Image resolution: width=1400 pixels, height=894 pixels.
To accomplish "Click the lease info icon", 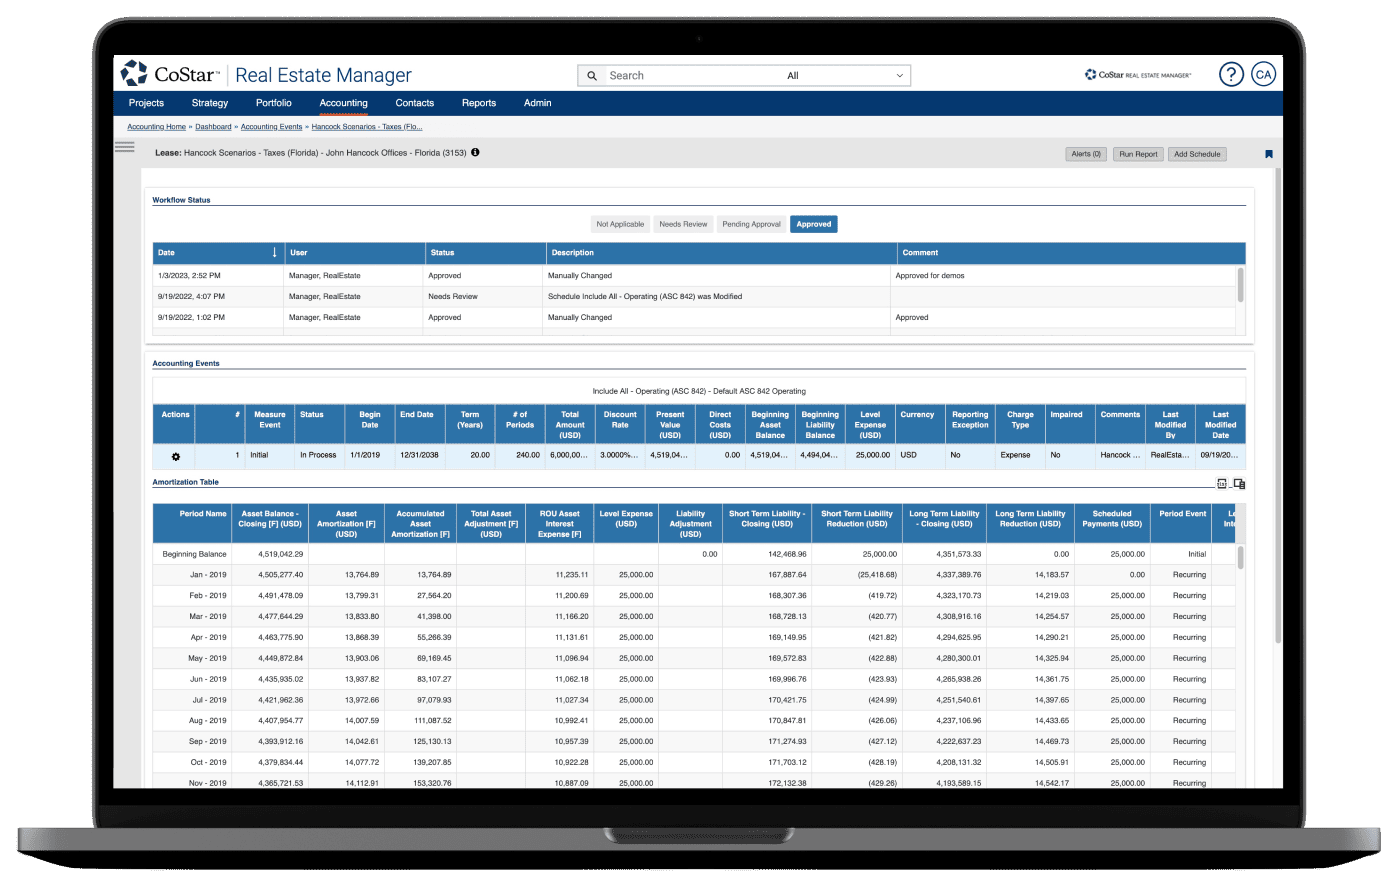I will [475, 153].
